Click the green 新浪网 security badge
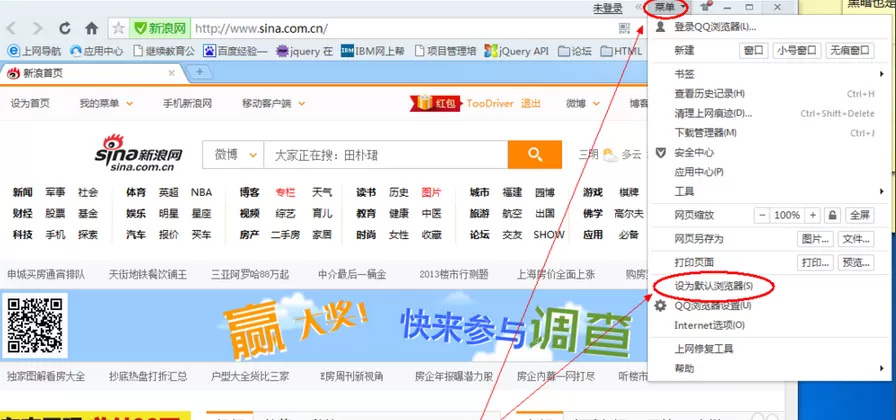This screenshot has width=896, height=420. point(160,28)
